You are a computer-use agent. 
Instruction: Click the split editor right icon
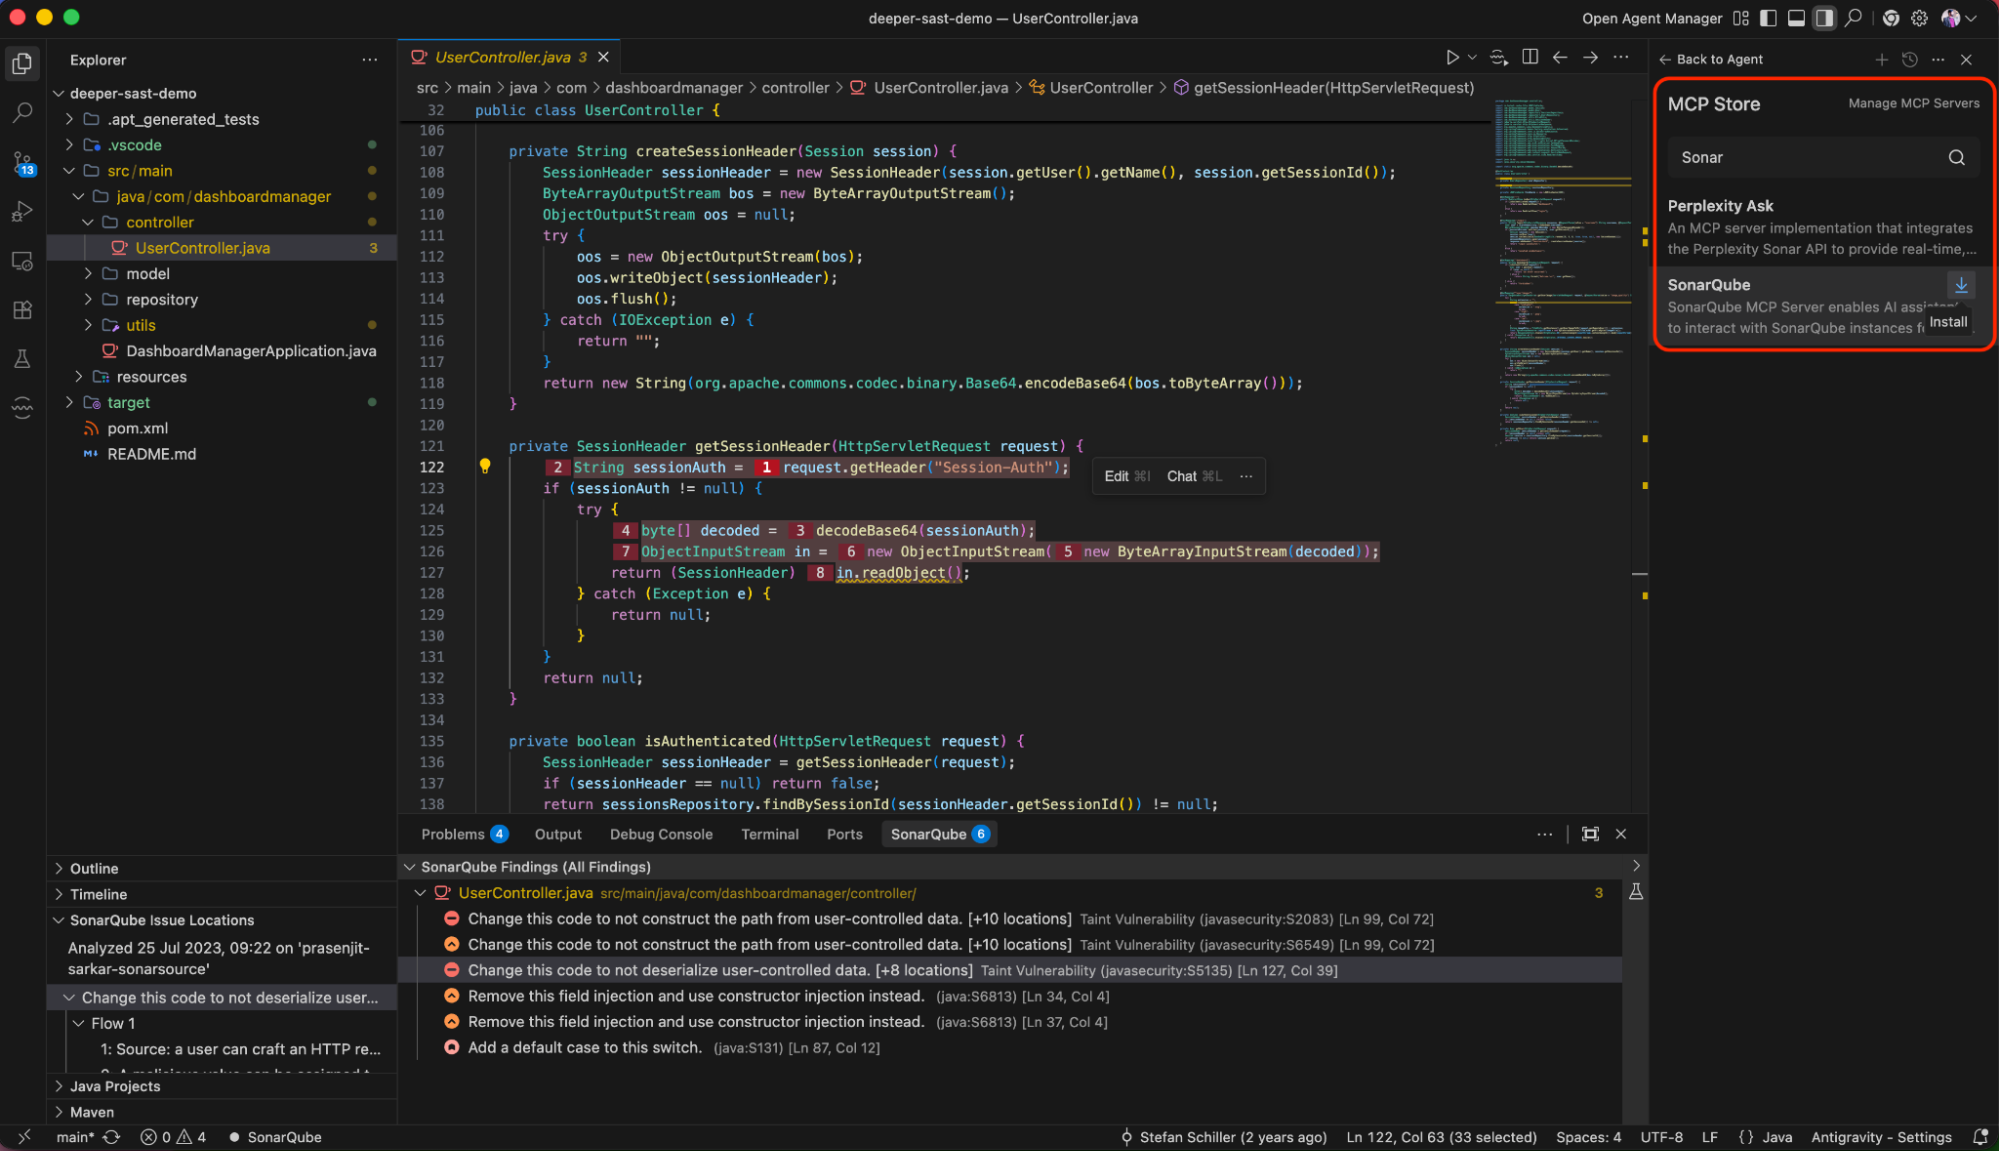(x=1529, y=57)
